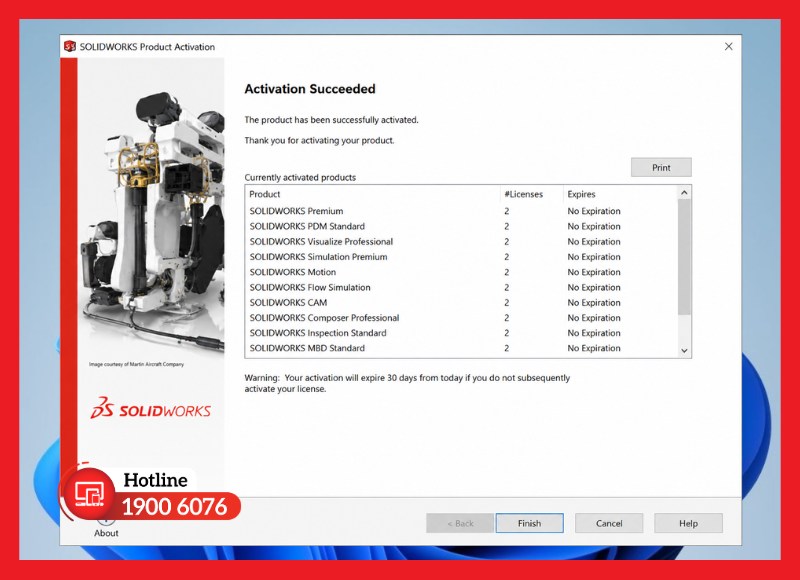Select the SOLIDWORKS Premium row
The width and height of the screenshot is (800, 580).
(x=461, y=211)
